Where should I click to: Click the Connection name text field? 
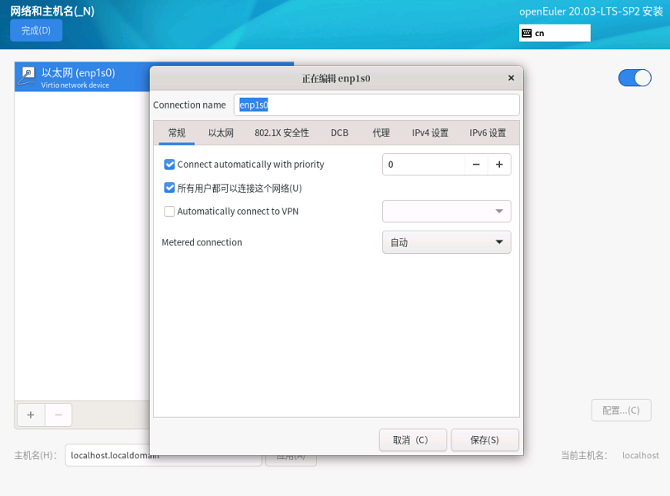tap(376, 105)
